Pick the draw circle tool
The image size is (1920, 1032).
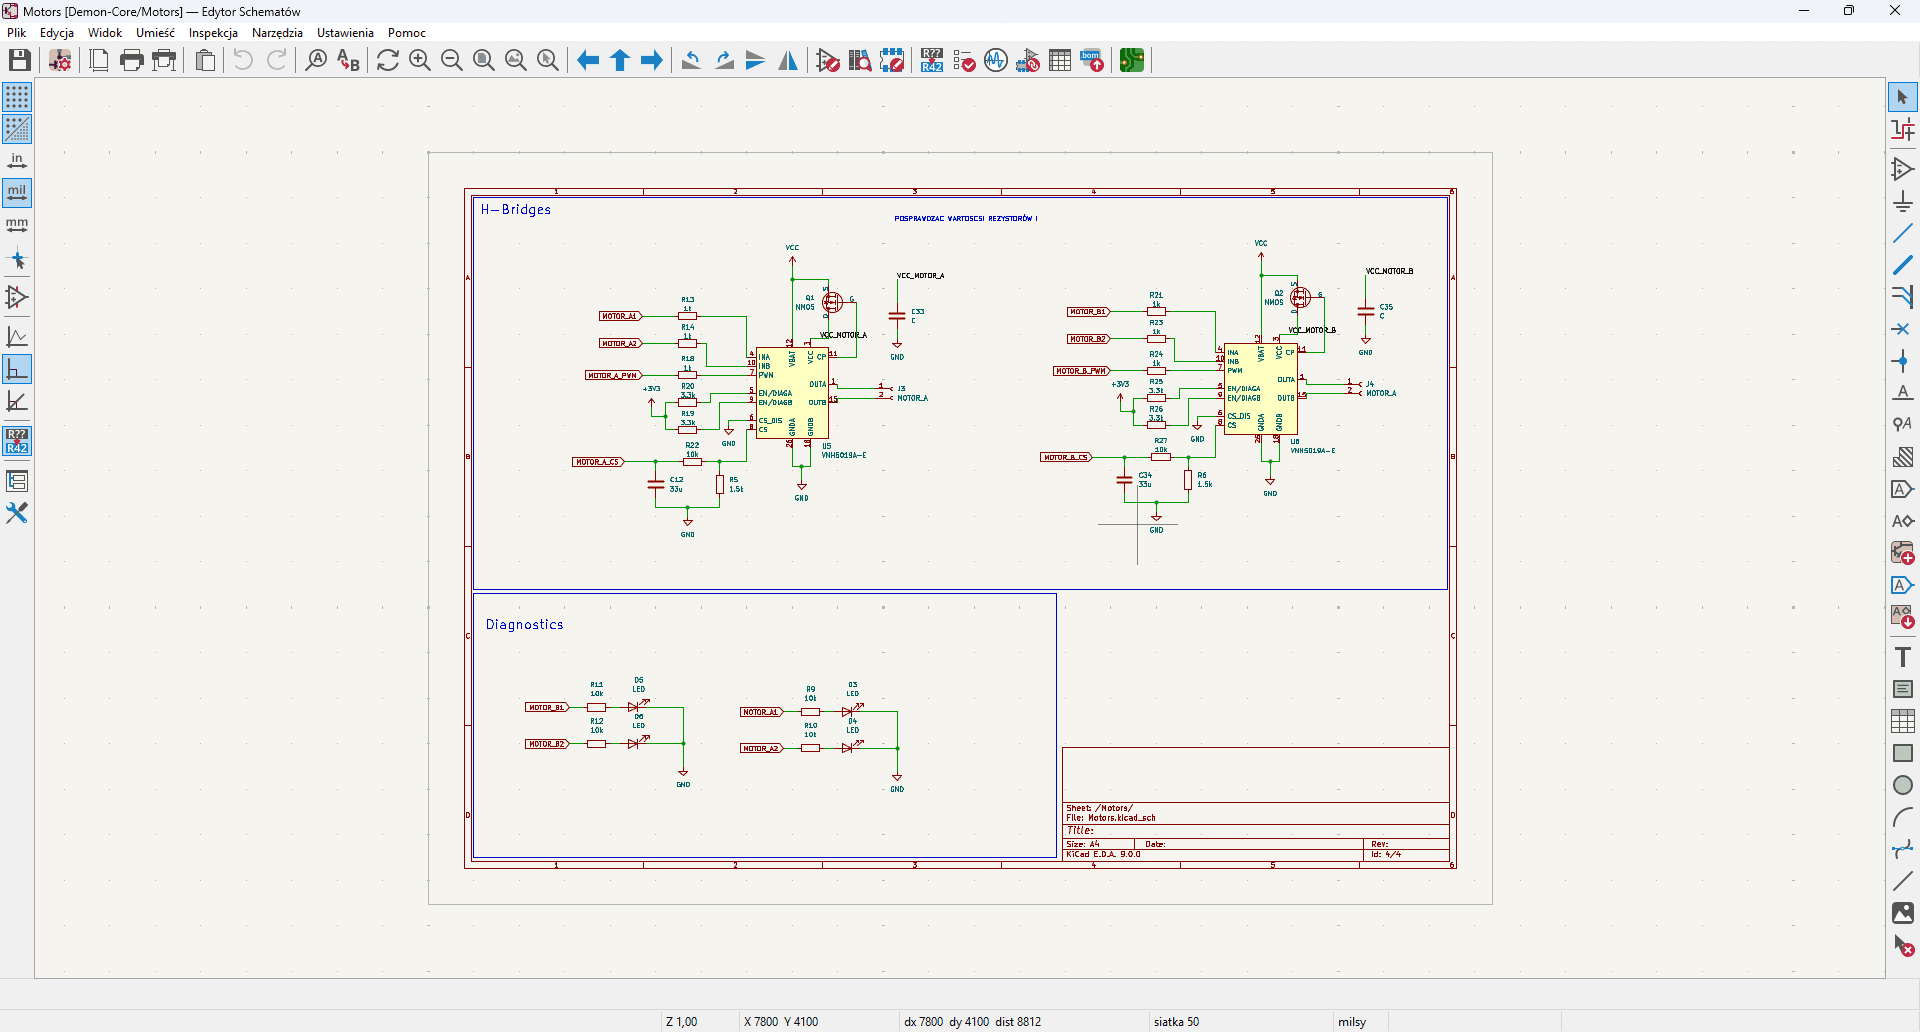tap(1902, 785)
